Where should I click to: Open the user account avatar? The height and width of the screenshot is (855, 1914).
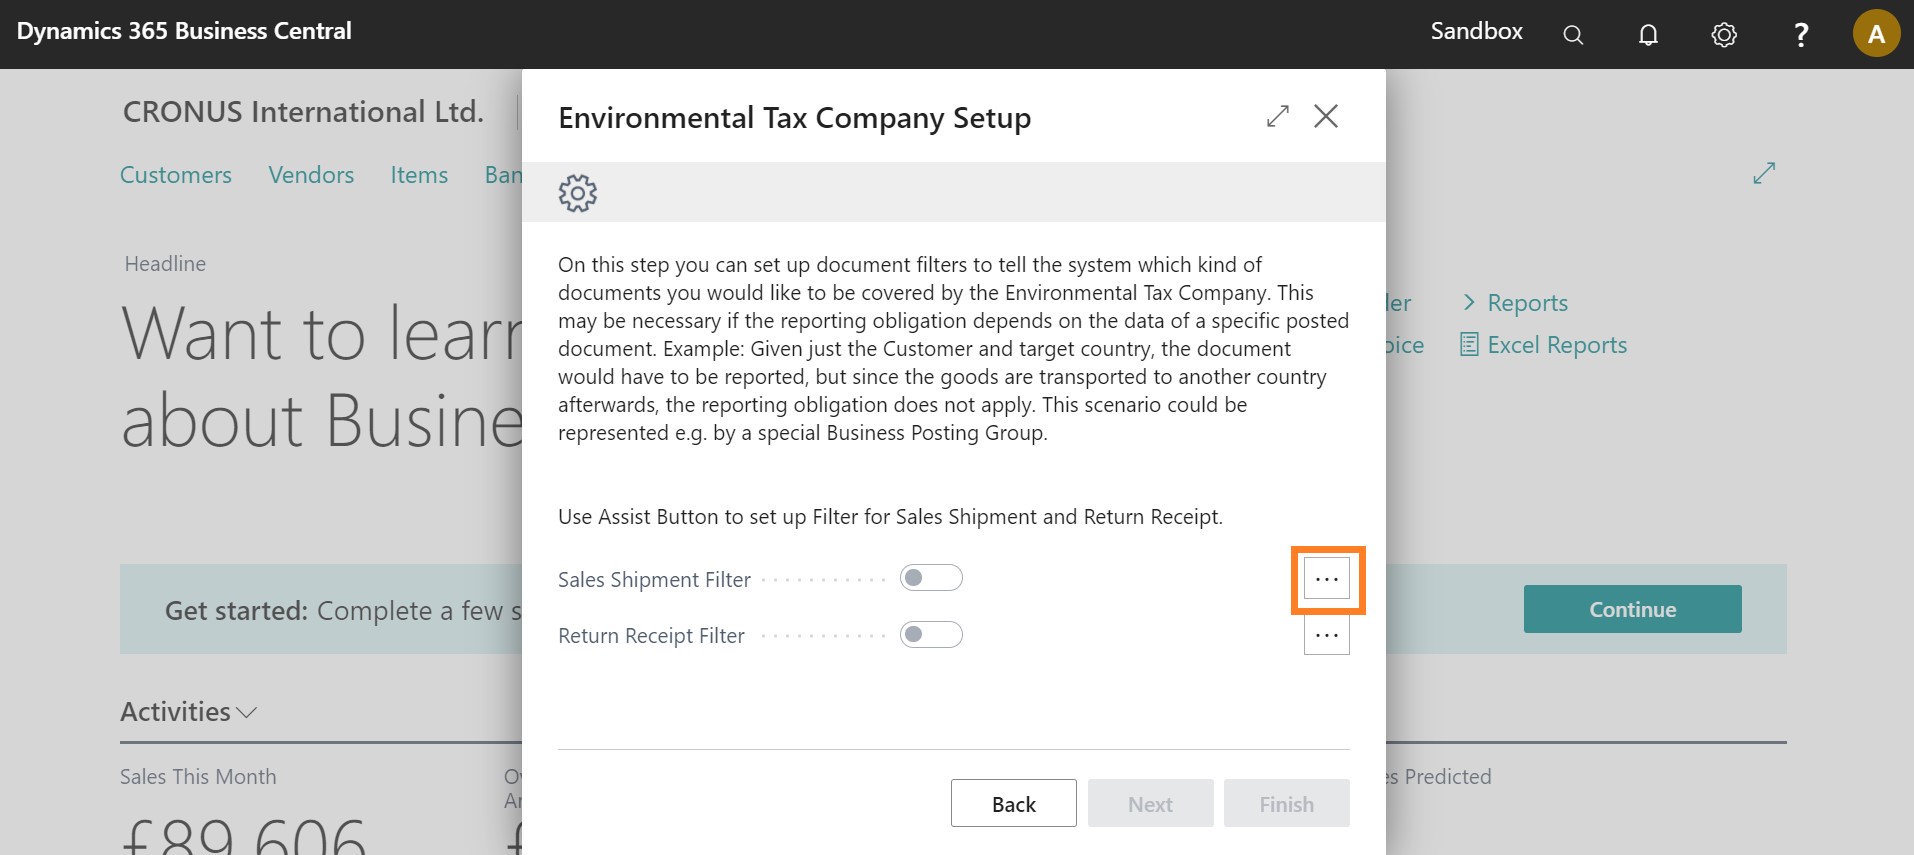pyautogui.click(x=1876, y=34)
